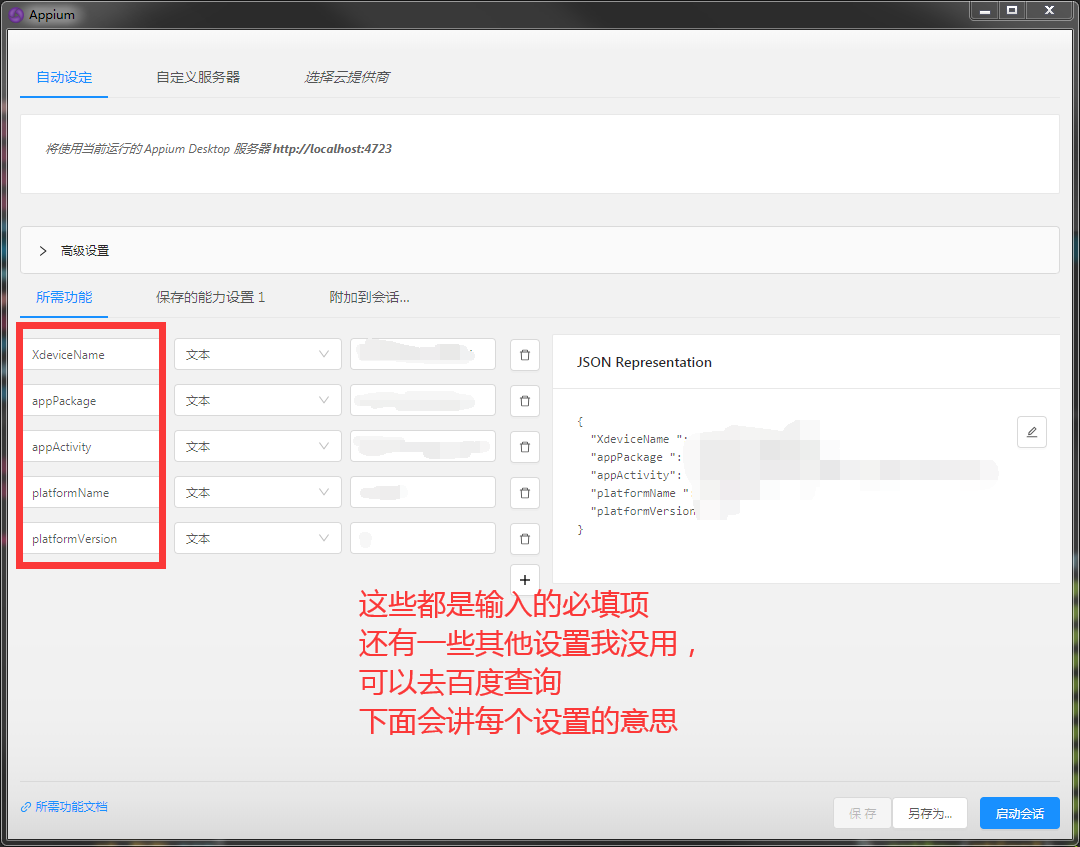Open the 所需功能文档 documentation link
Screen dimensions: 1080x847
(x=65, y=806)
